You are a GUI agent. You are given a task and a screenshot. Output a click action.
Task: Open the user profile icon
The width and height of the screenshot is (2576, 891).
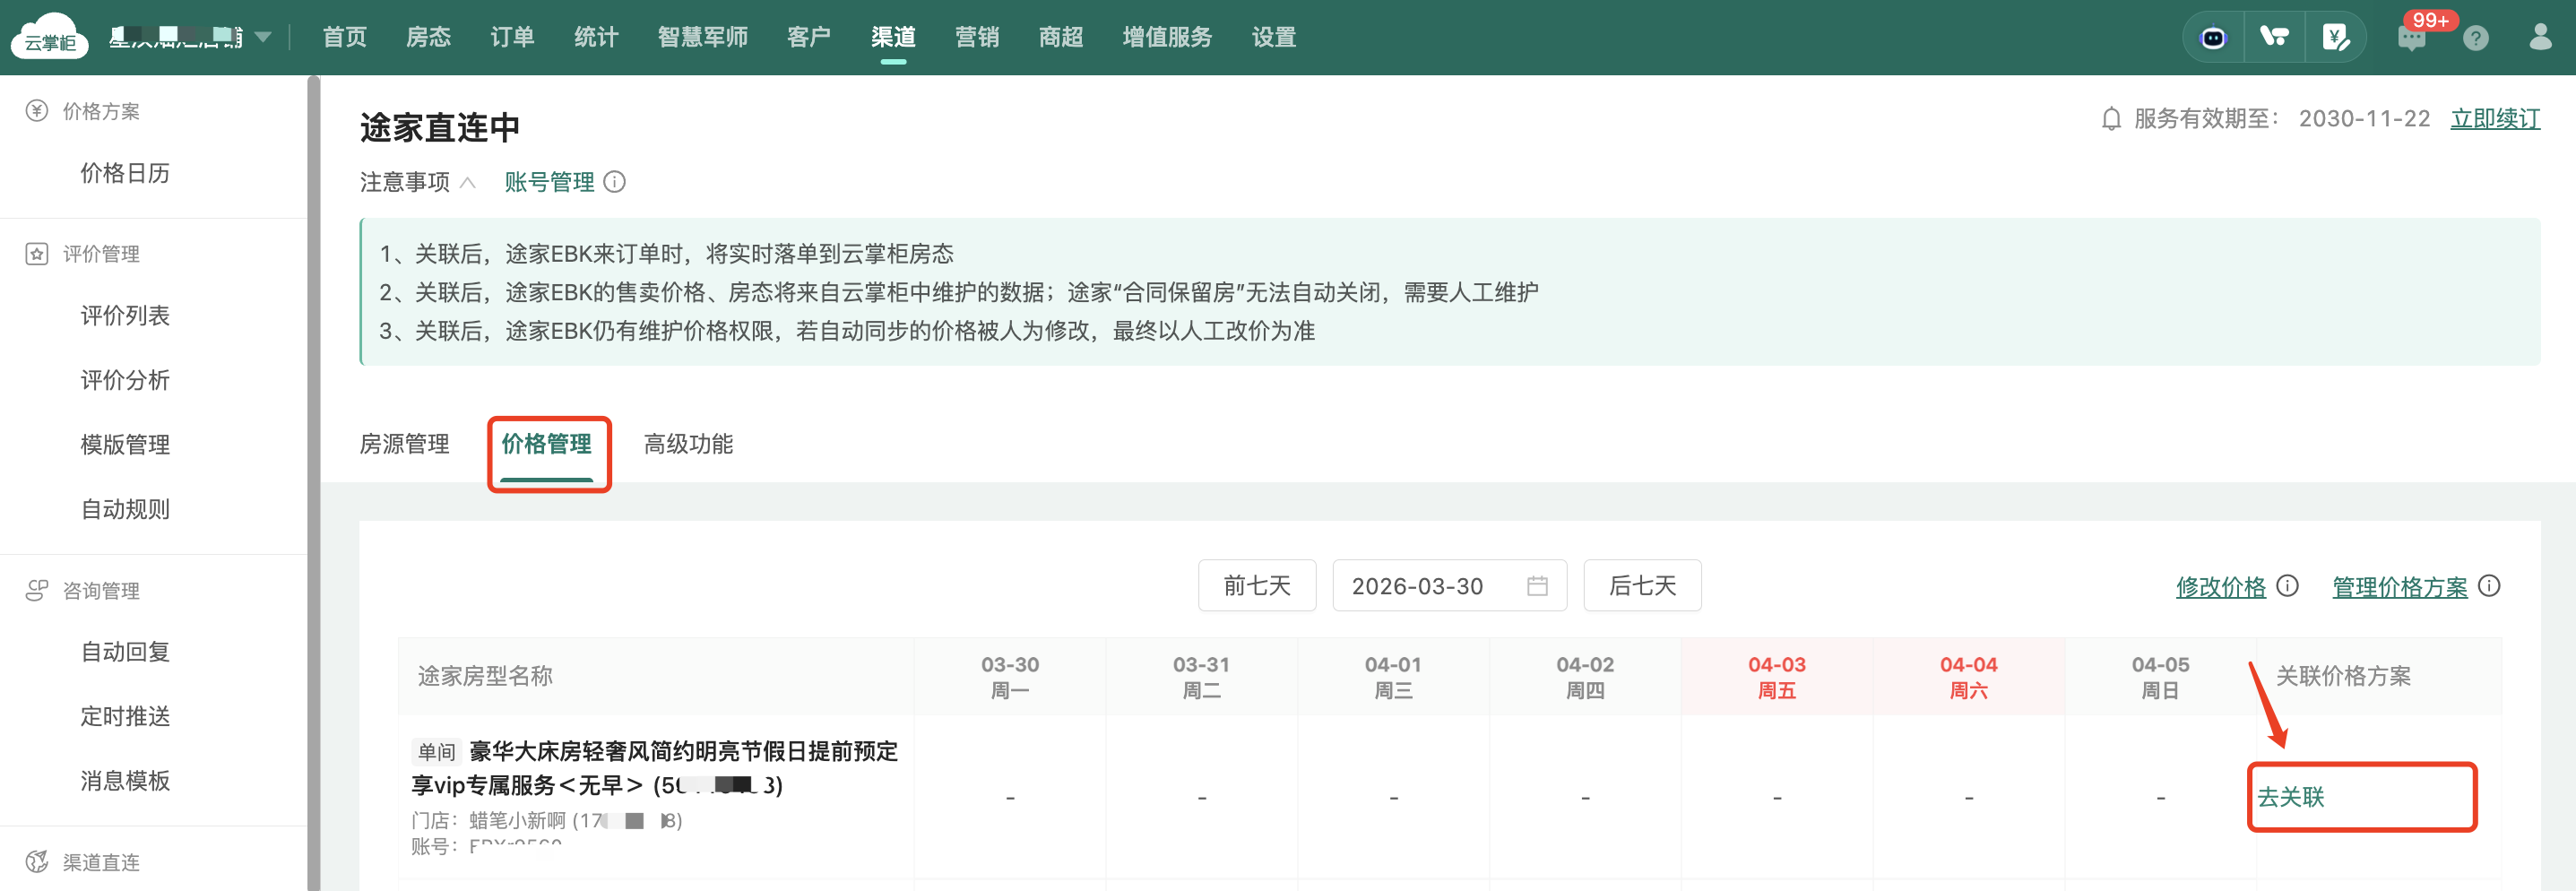pos(2540,38)
